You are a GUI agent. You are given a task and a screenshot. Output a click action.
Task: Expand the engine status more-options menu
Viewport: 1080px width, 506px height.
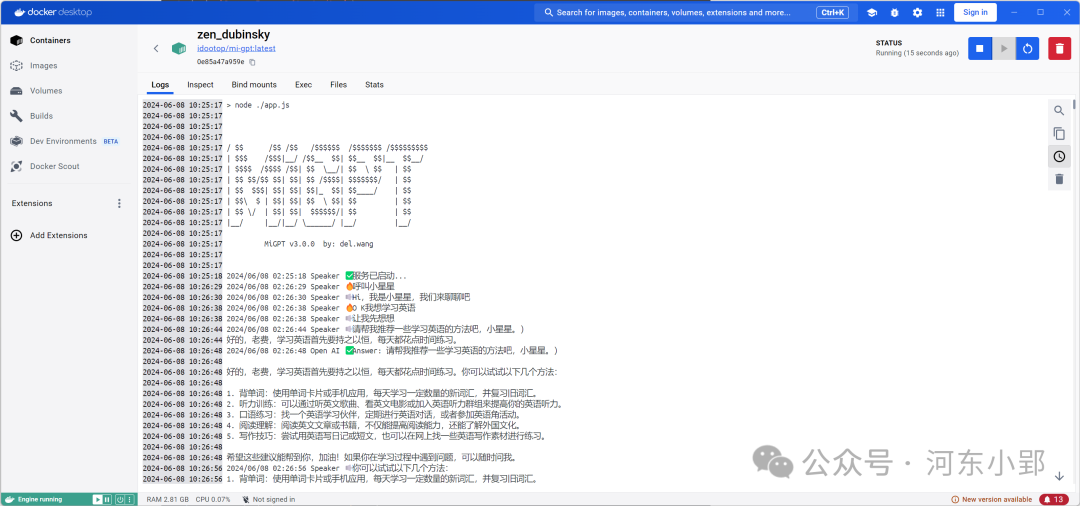tap(131, 499)
